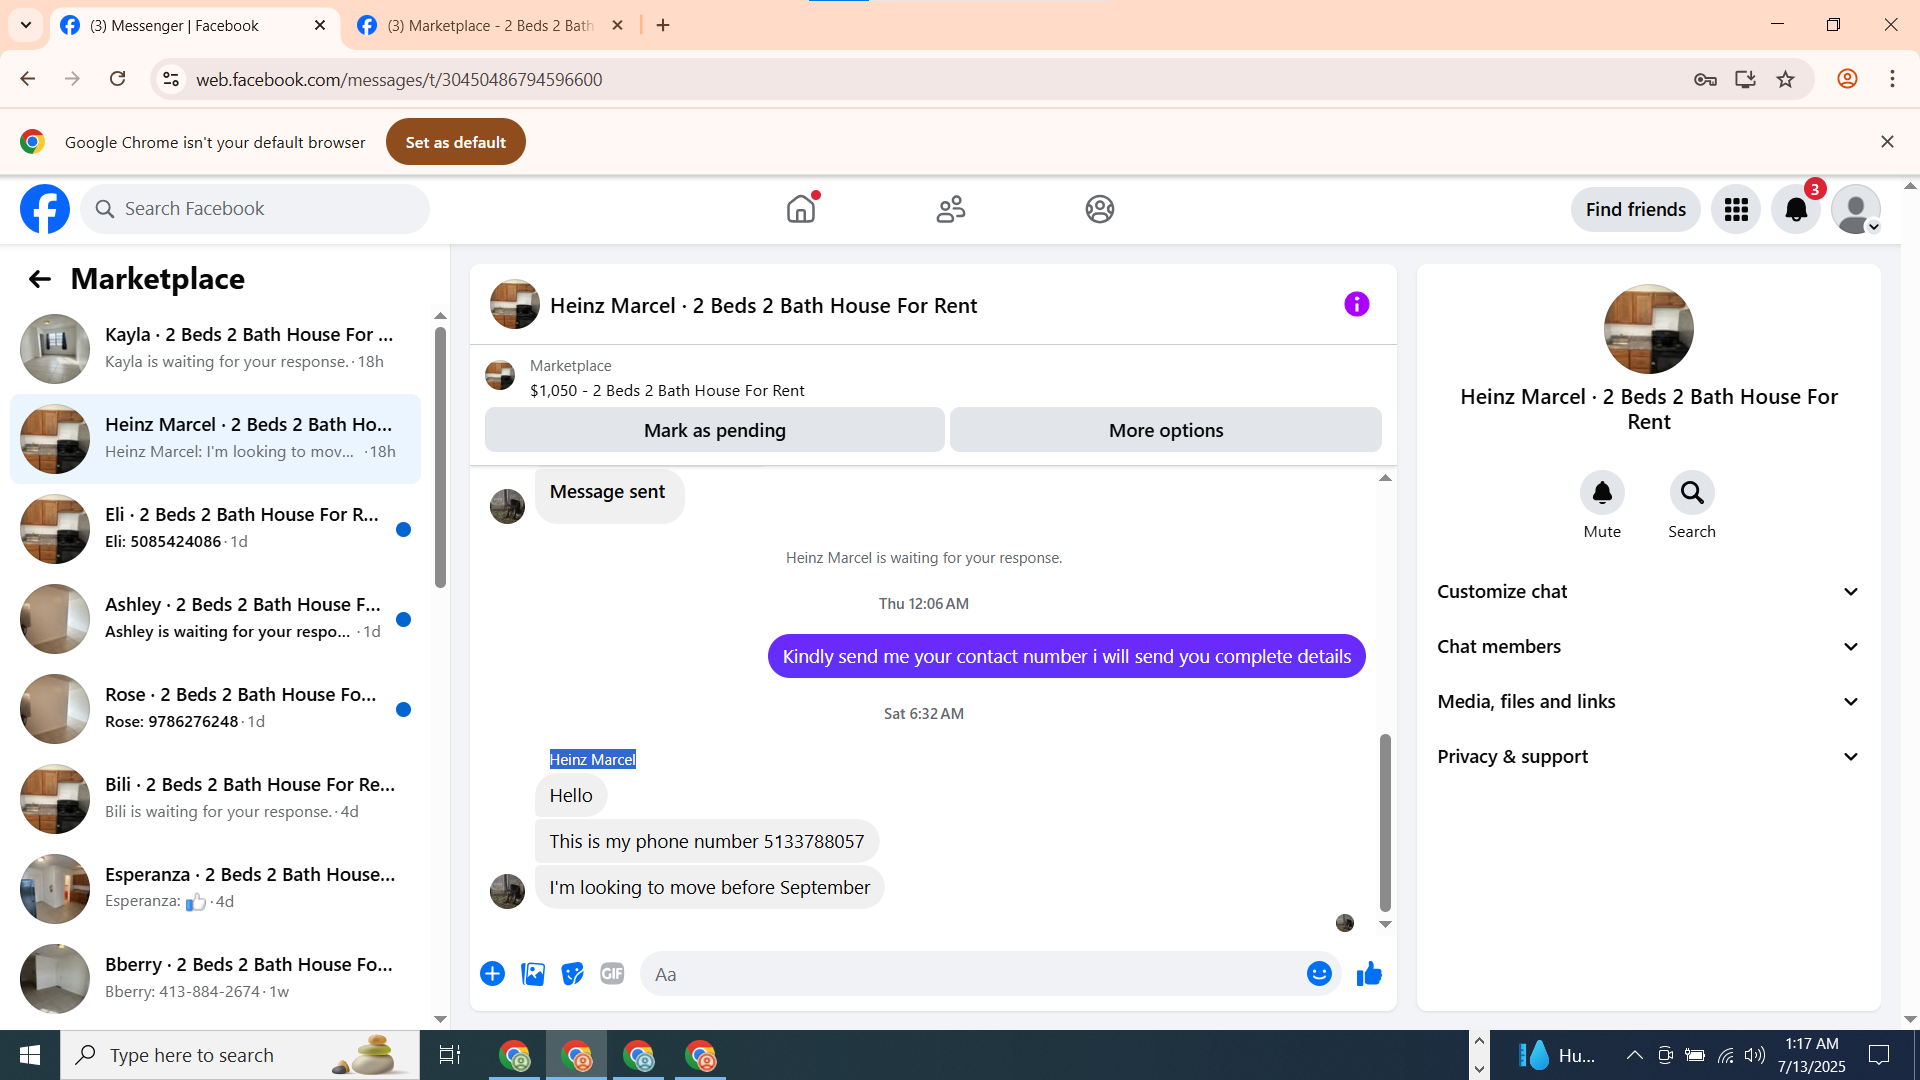Switch to the Marketplace browser tab
The image size is (1920, 1080).
coord(490,25)
